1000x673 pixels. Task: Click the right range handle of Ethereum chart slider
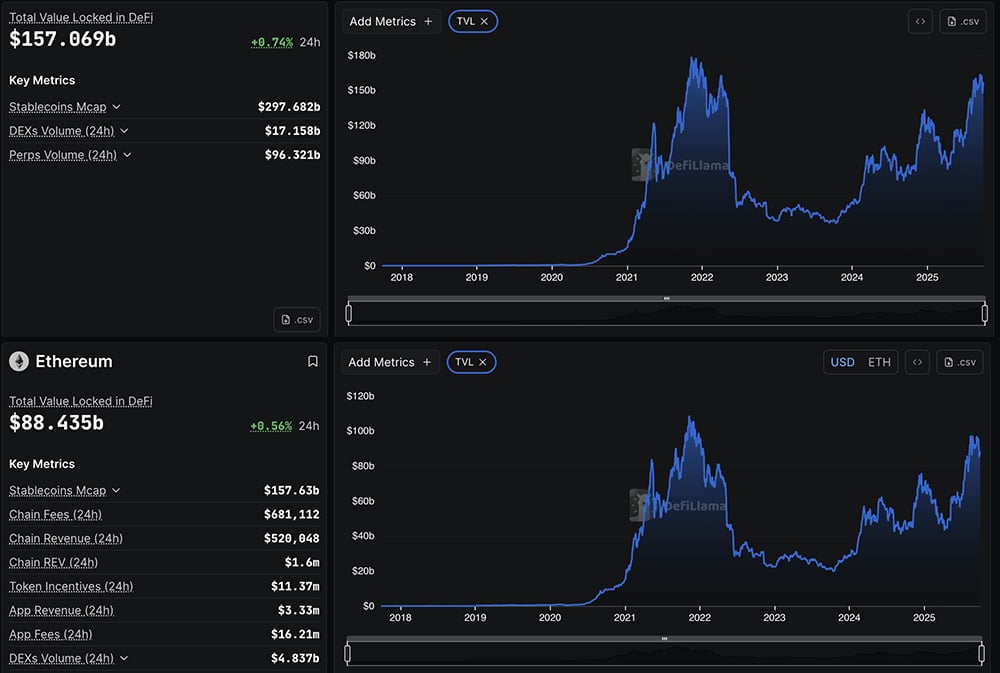(x=982, y=653)
